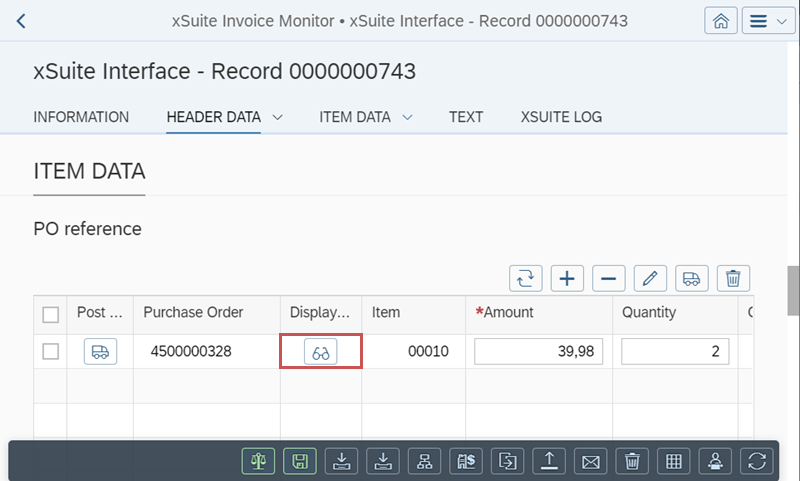The width and height of the screenshot is (800, 481).
Task: Tick the checkbox for purchase order 4500000328
Action: point(50,351)
